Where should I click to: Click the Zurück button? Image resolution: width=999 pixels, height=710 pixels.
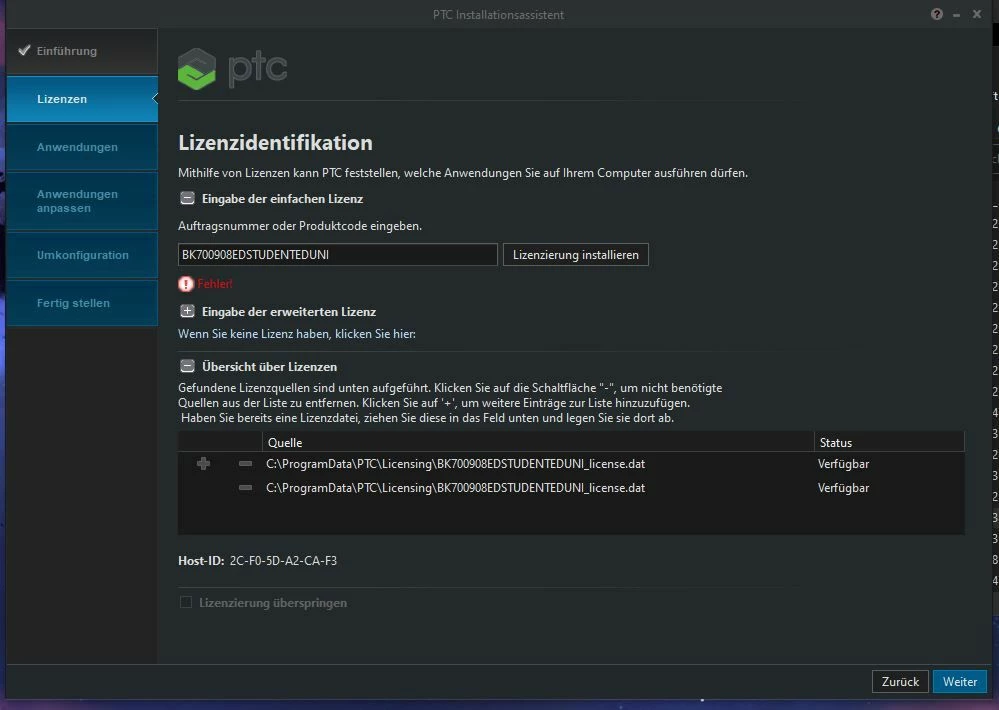click(900, 681)
